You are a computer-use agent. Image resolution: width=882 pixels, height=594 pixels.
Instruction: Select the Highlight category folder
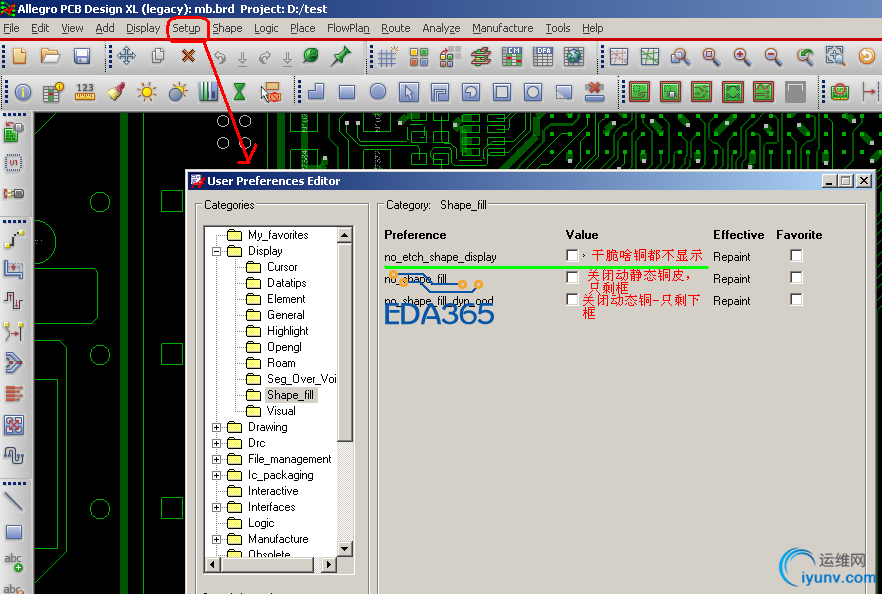click(x=287, y=331)
